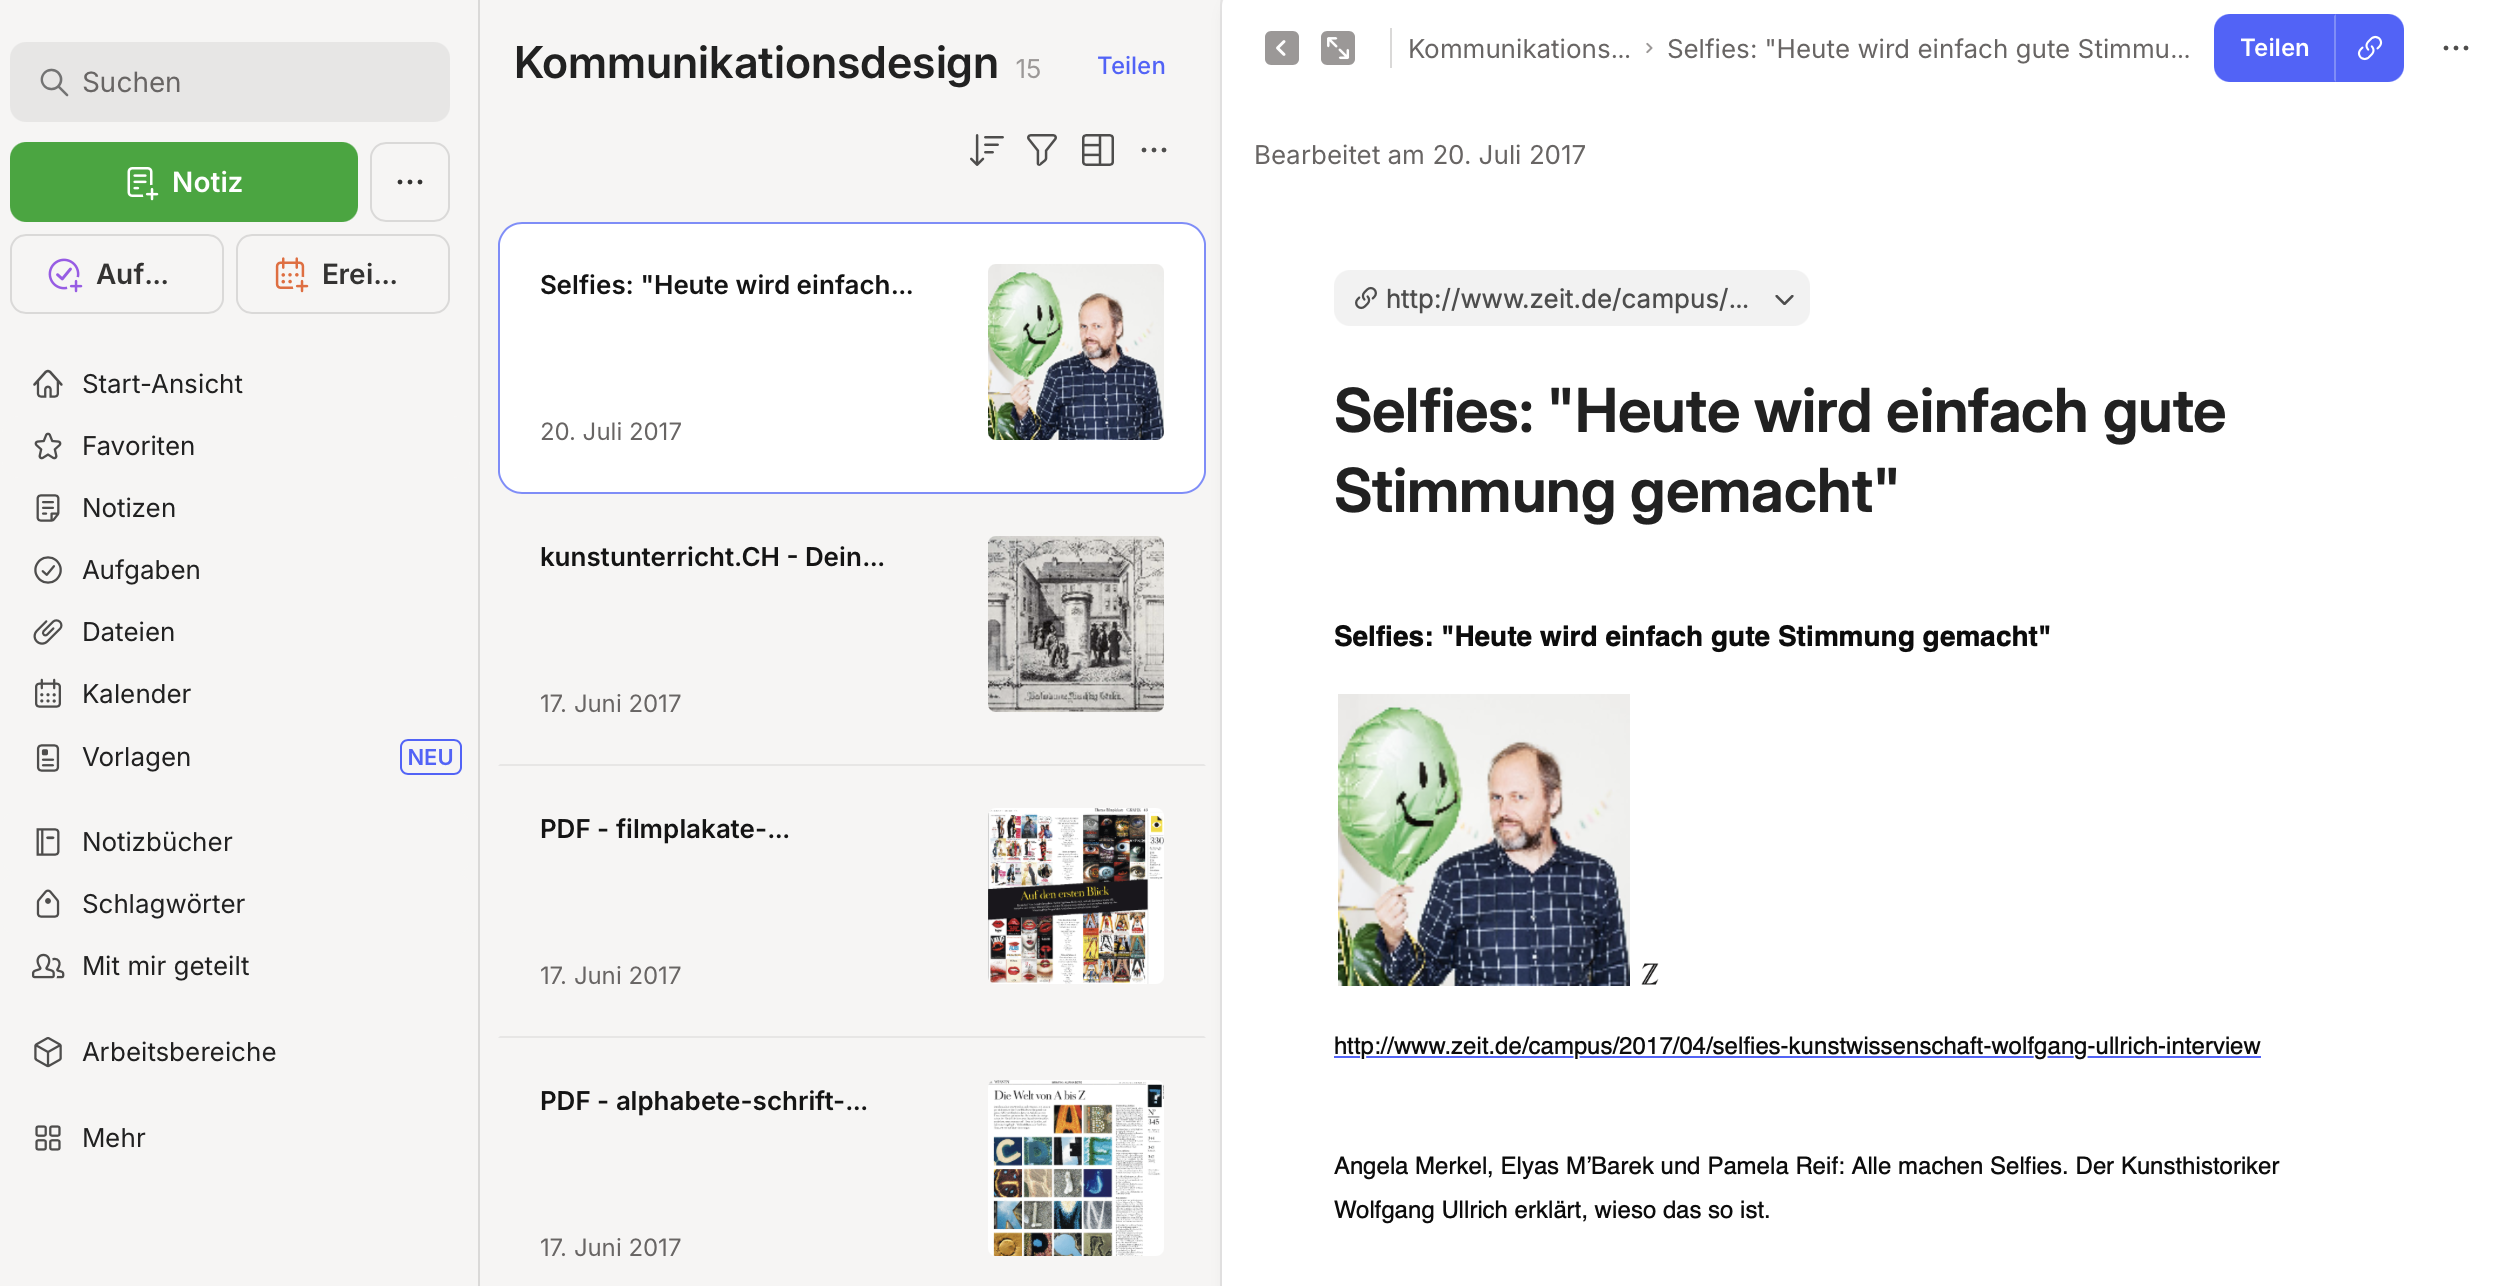2500x1286 pixels.
Task: Open the zeit.de selfies interview hyperlink
Action: pos(1796,1046)
